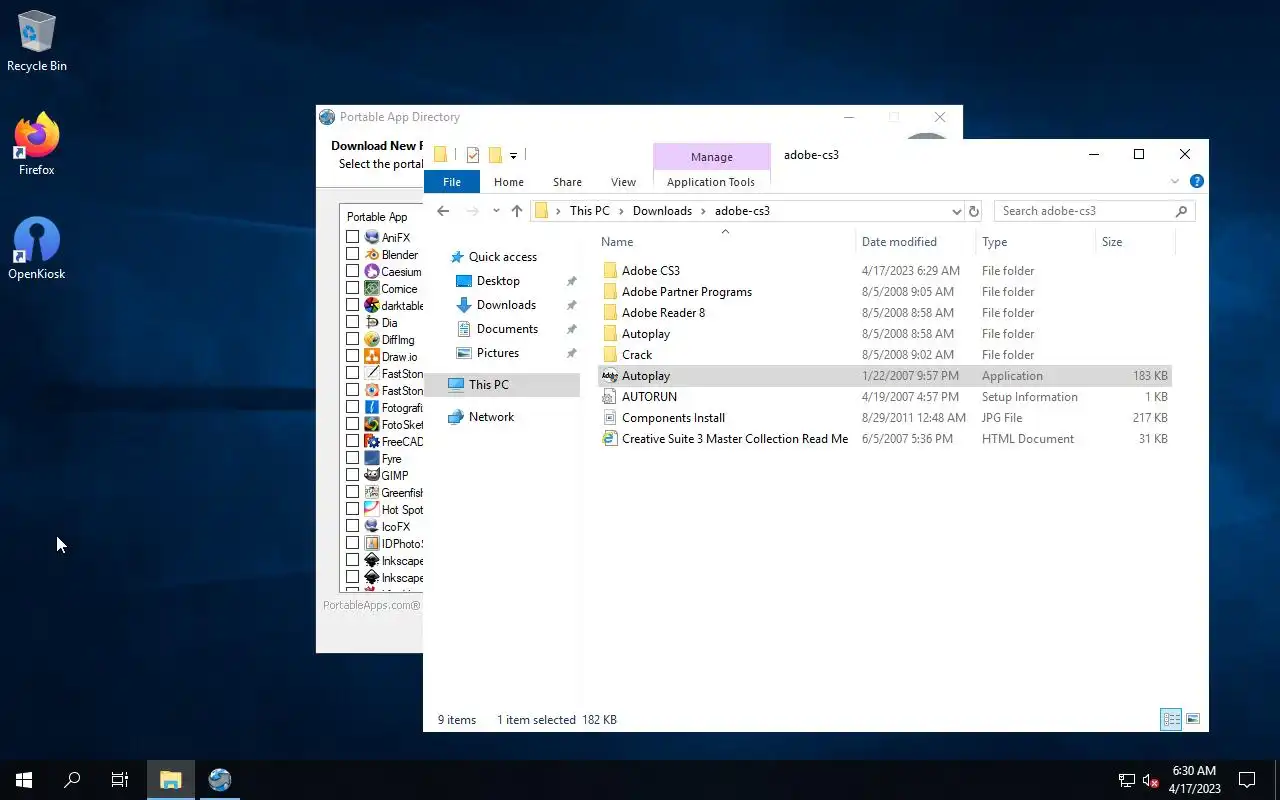Click the Up one level arrow
Viewport: 1280px width, 800px height.
[516, 211]
